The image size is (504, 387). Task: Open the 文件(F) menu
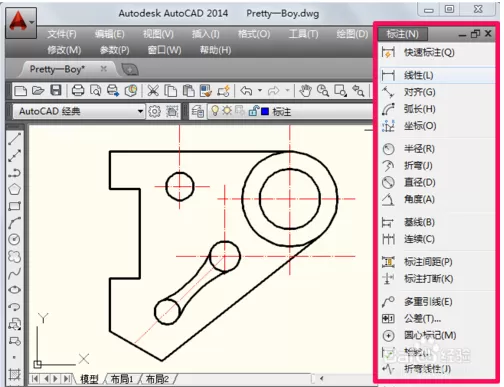click(x=62, y=34)
